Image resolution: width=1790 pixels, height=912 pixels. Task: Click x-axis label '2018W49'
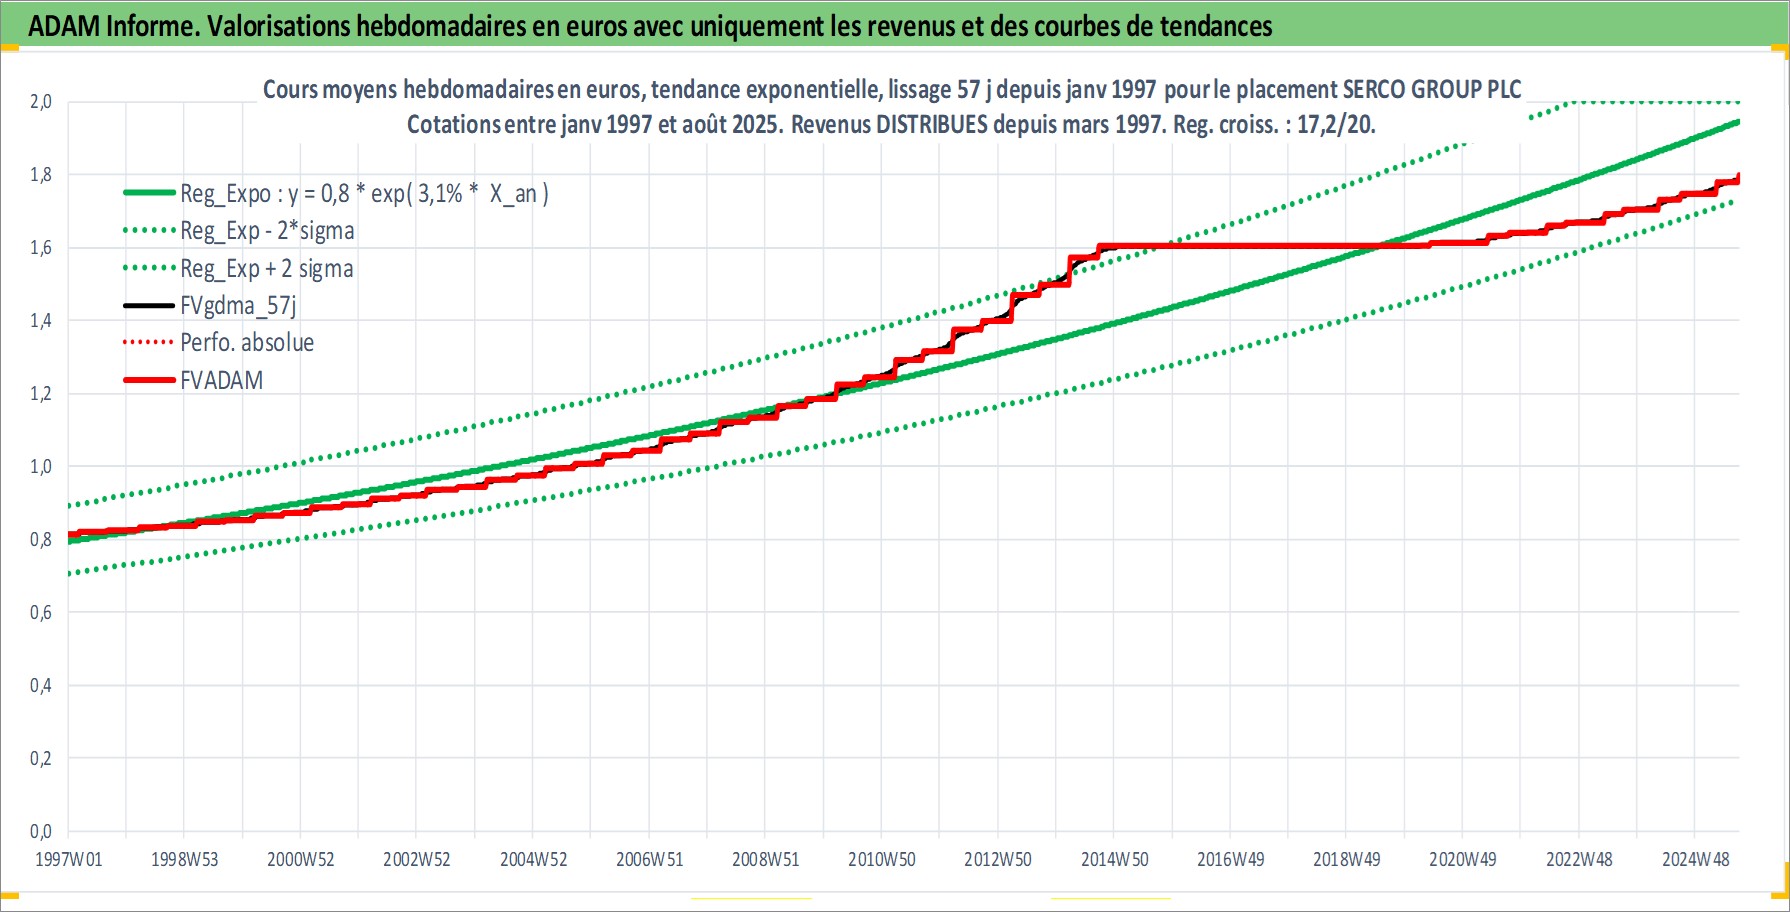tap(1346, 859)
